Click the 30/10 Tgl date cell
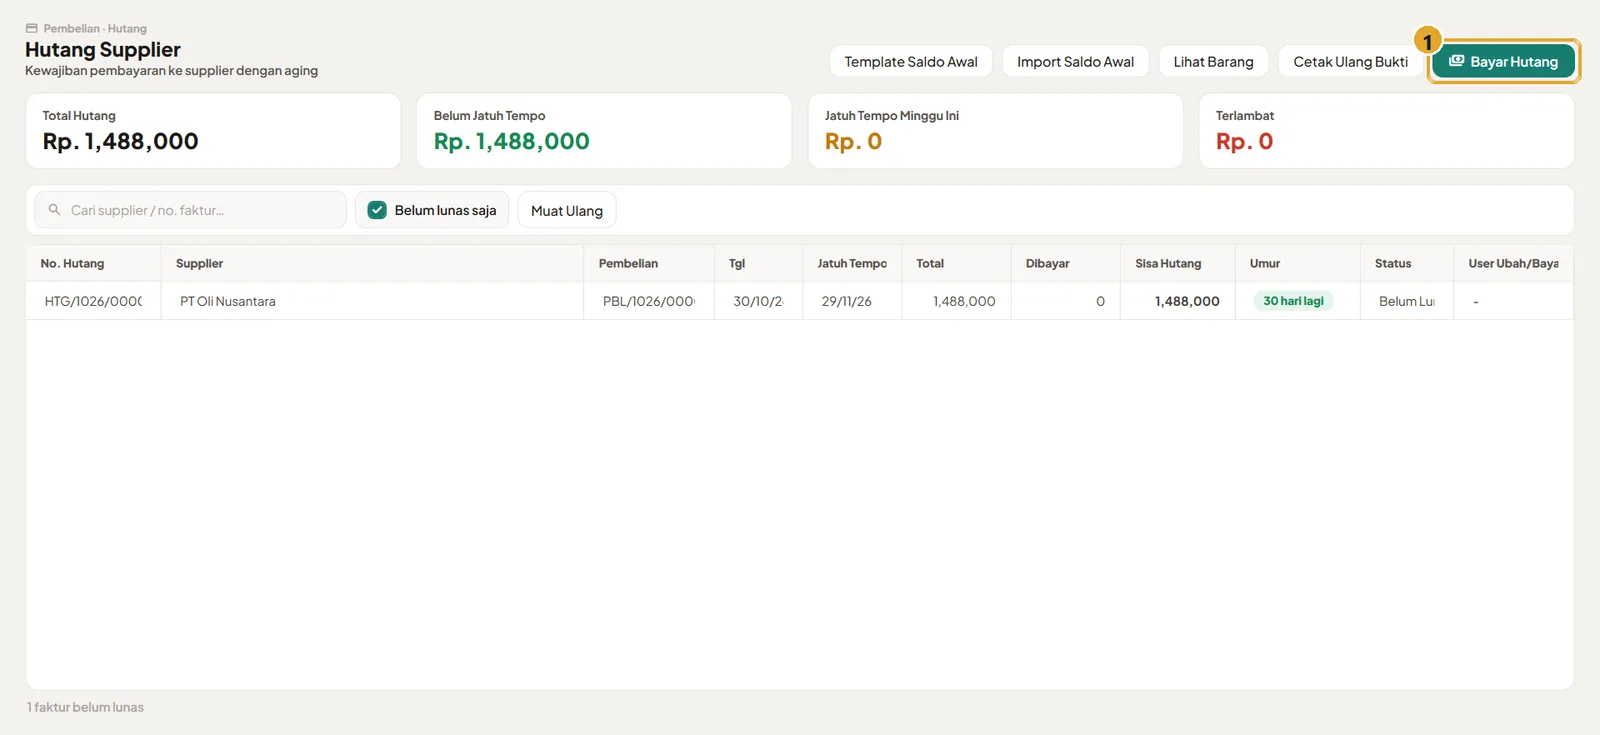Image resolution: width=1600 pixels, height=735 pixels. pos(758,301)
